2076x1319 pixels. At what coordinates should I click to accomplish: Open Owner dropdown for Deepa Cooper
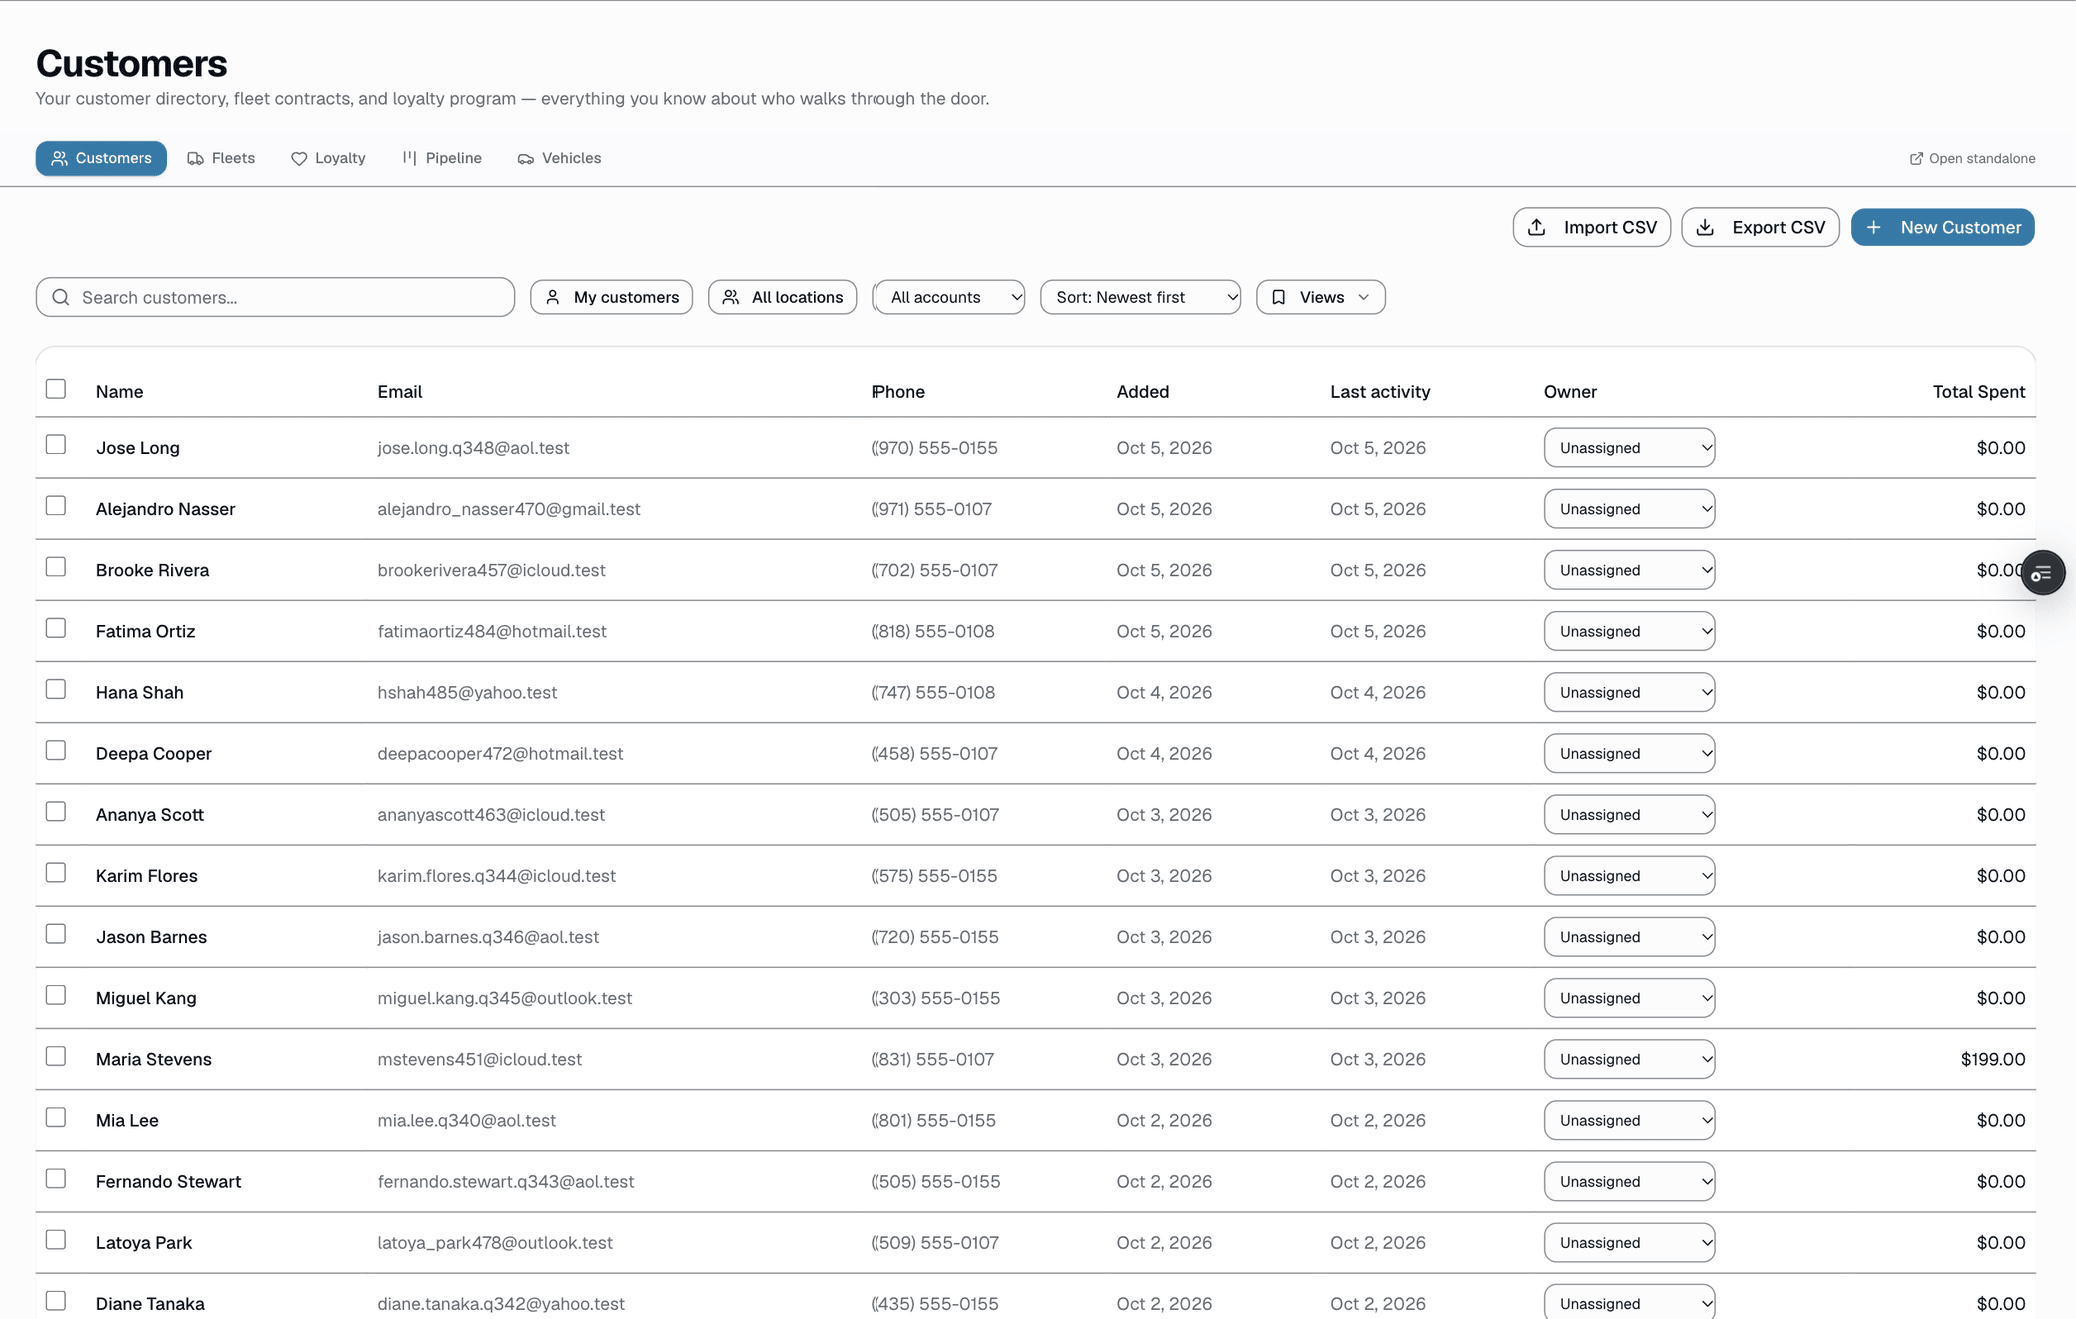click(1629, 753)
